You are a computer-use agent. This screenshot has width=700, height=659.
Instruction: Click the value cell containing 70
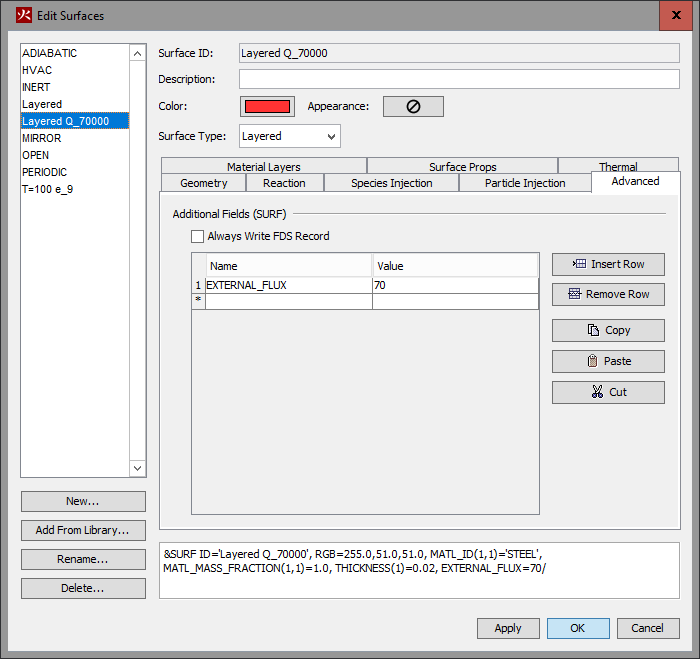(x=455, y=285)
